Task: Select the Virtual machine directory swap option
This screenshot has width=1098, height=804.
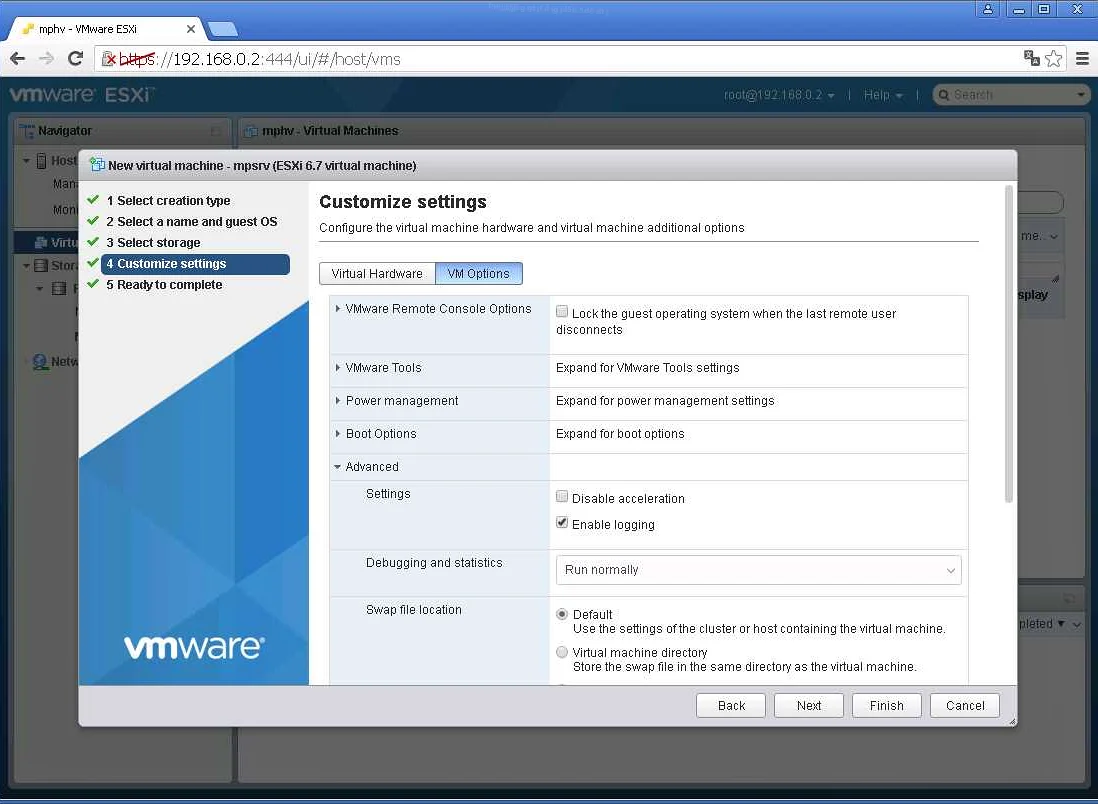Action: (562, 652)
